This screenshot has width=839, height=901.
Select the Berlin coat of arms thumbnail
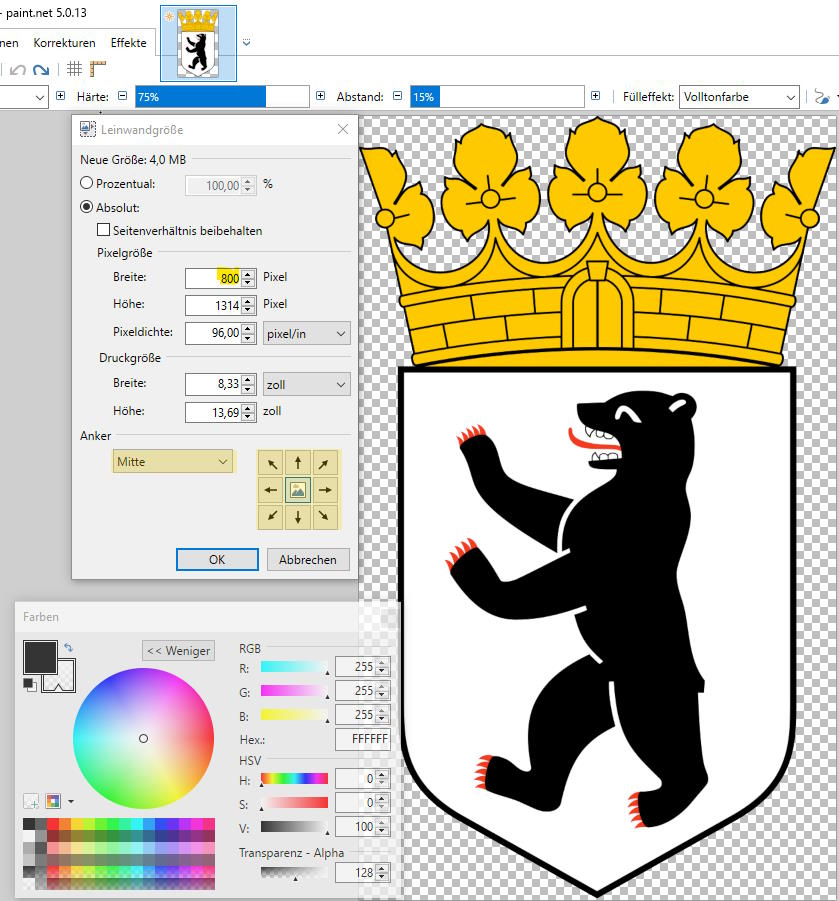[x=198, y=44]
